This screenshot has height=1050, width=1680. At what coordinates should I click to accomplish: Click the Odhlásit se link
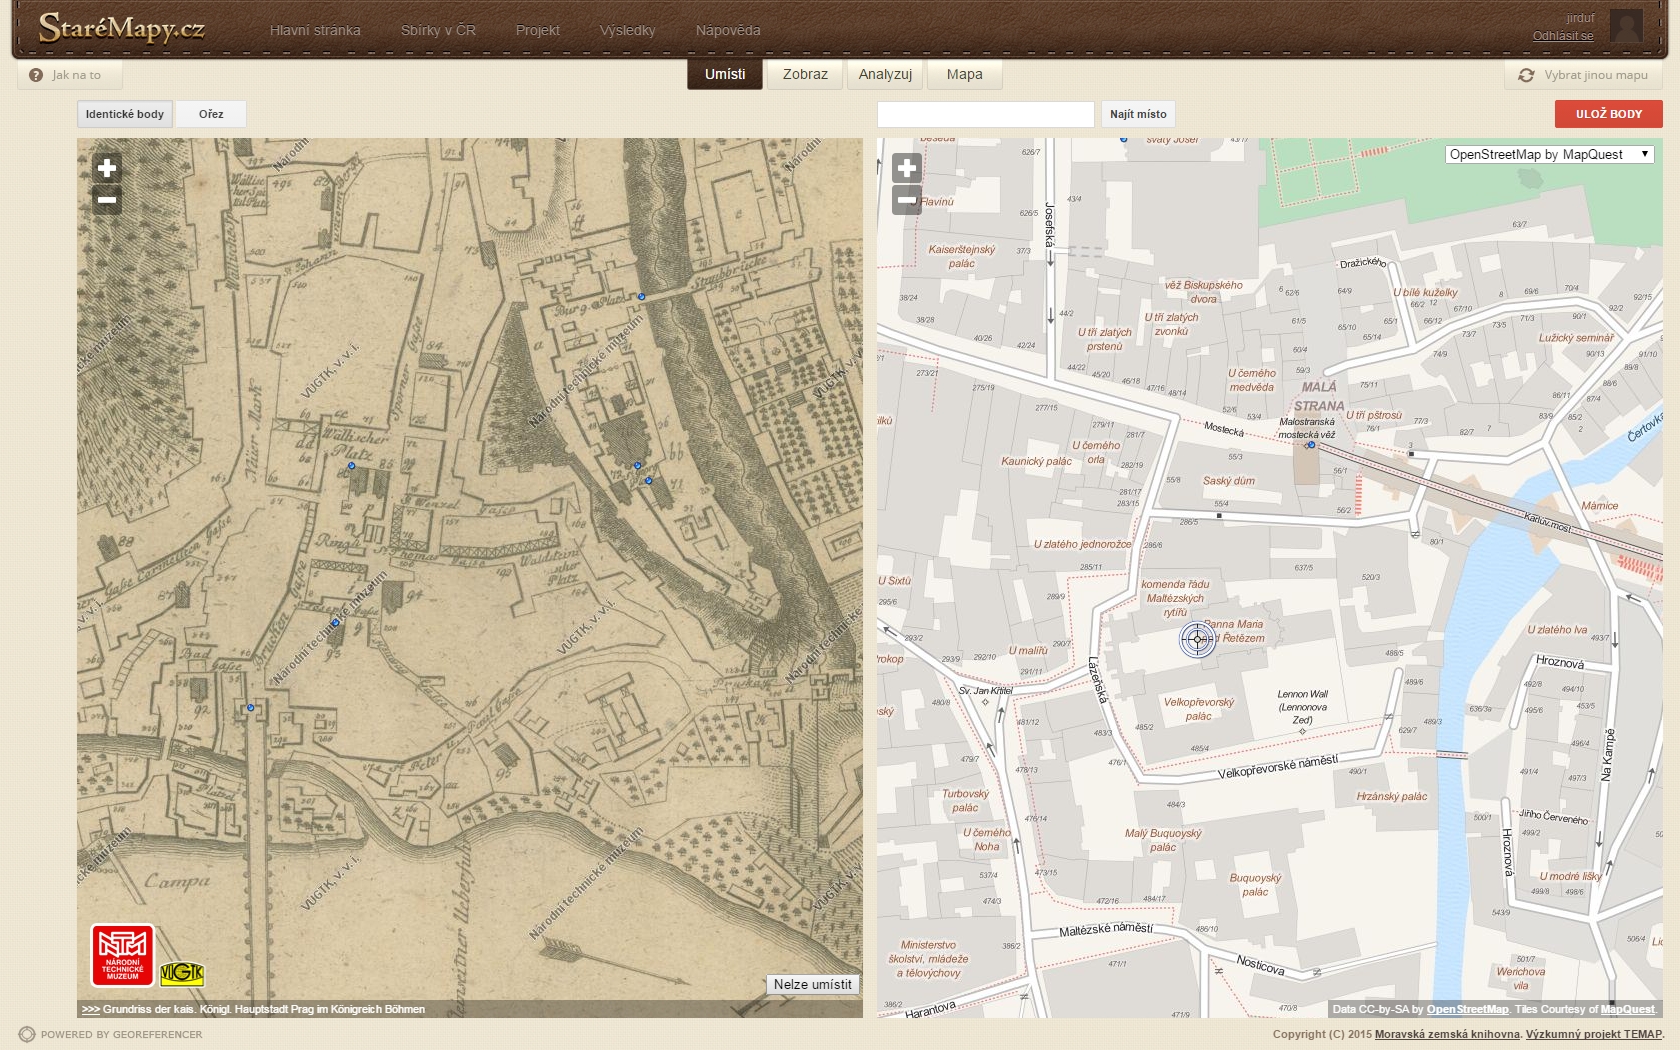1563,36
